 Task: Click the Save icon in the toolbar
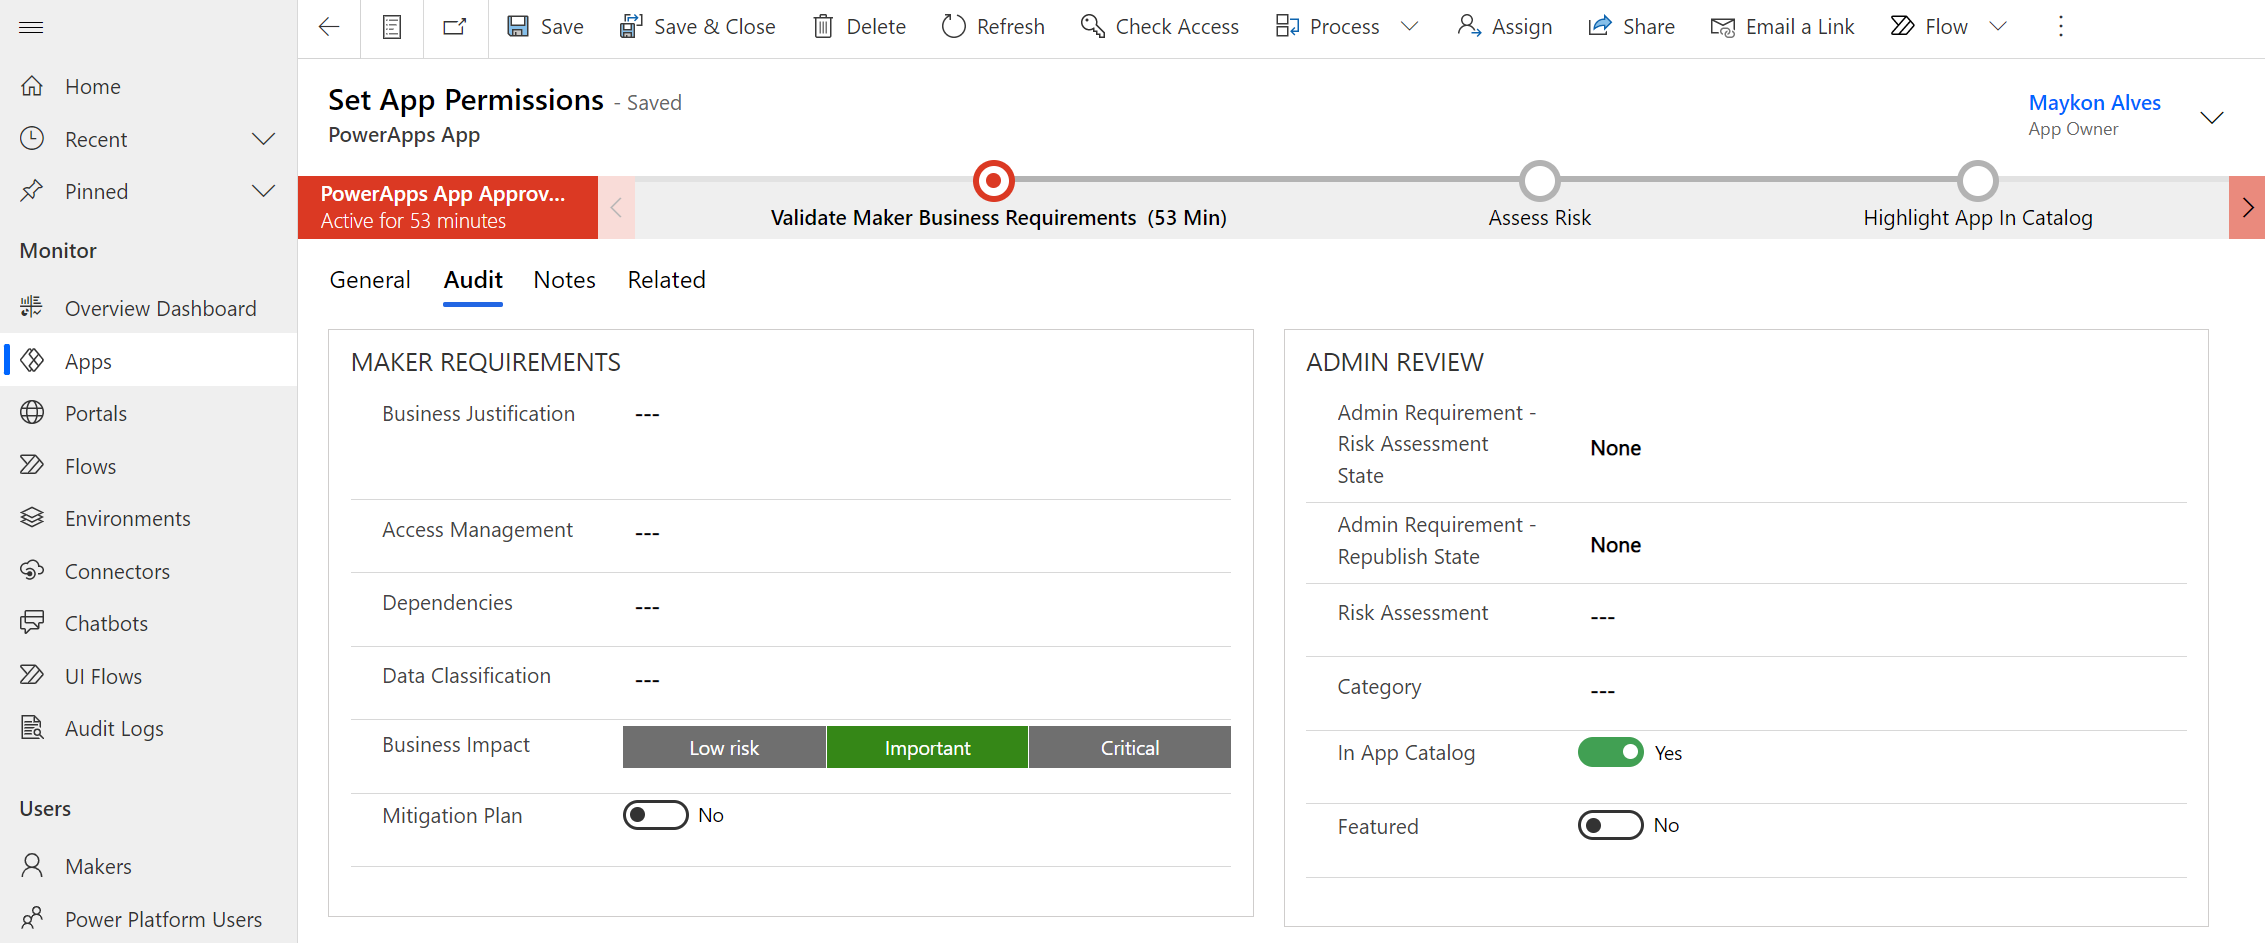click(x=517, y=26)
